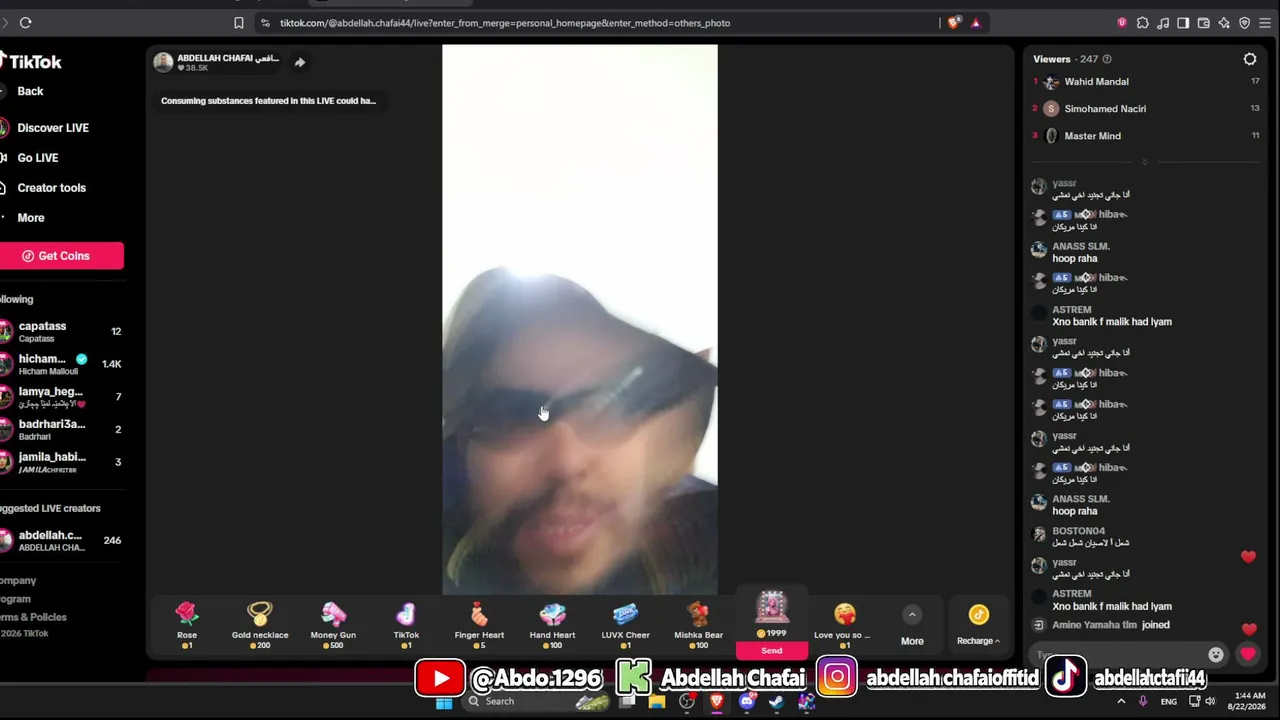Reload the TikTok live page
The image size is (1280, 720).
pos(25,22)
